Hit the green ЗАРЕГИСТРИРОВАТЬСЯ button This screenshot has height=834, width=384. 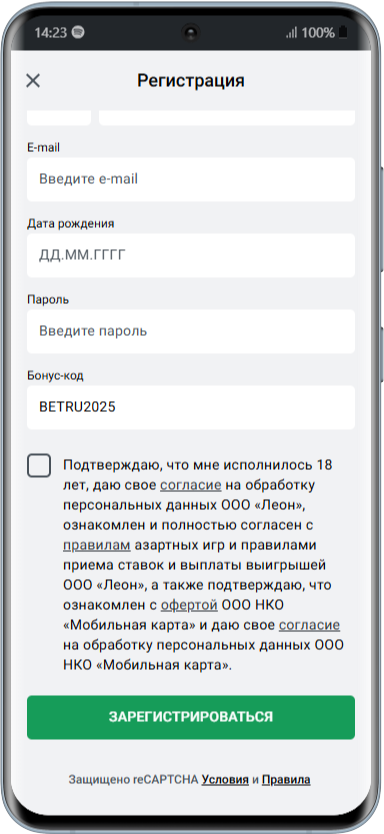191,717
